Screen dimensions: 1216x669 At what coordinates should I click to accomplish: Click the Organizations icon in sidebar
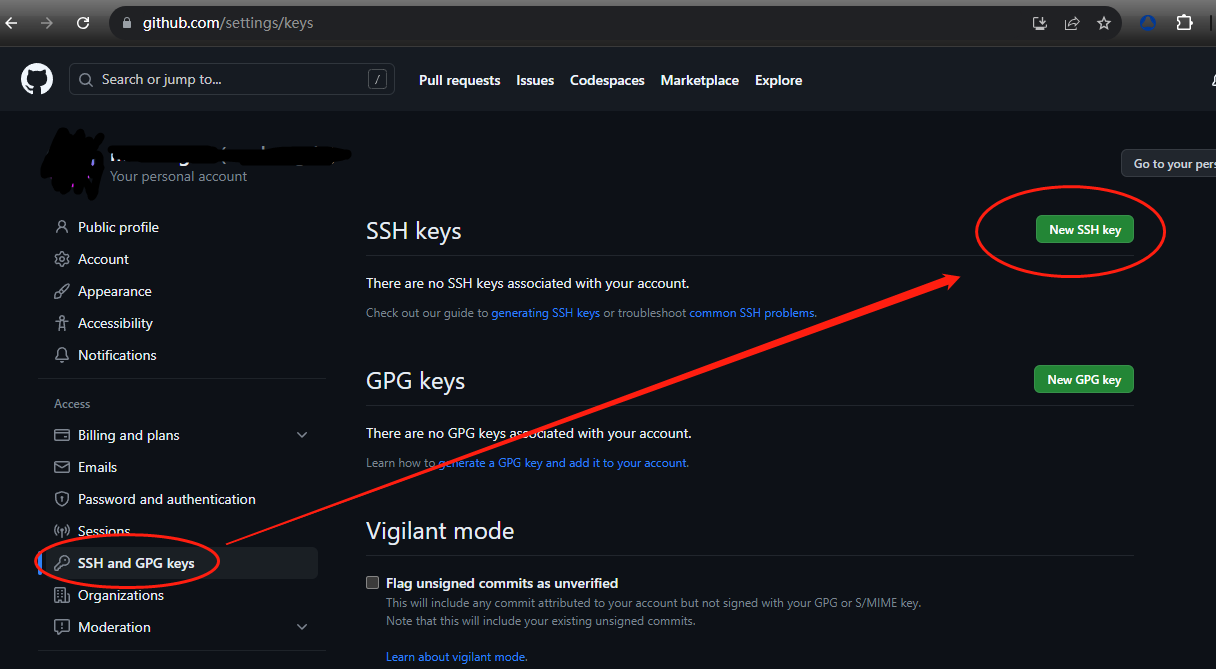(62, 595)
